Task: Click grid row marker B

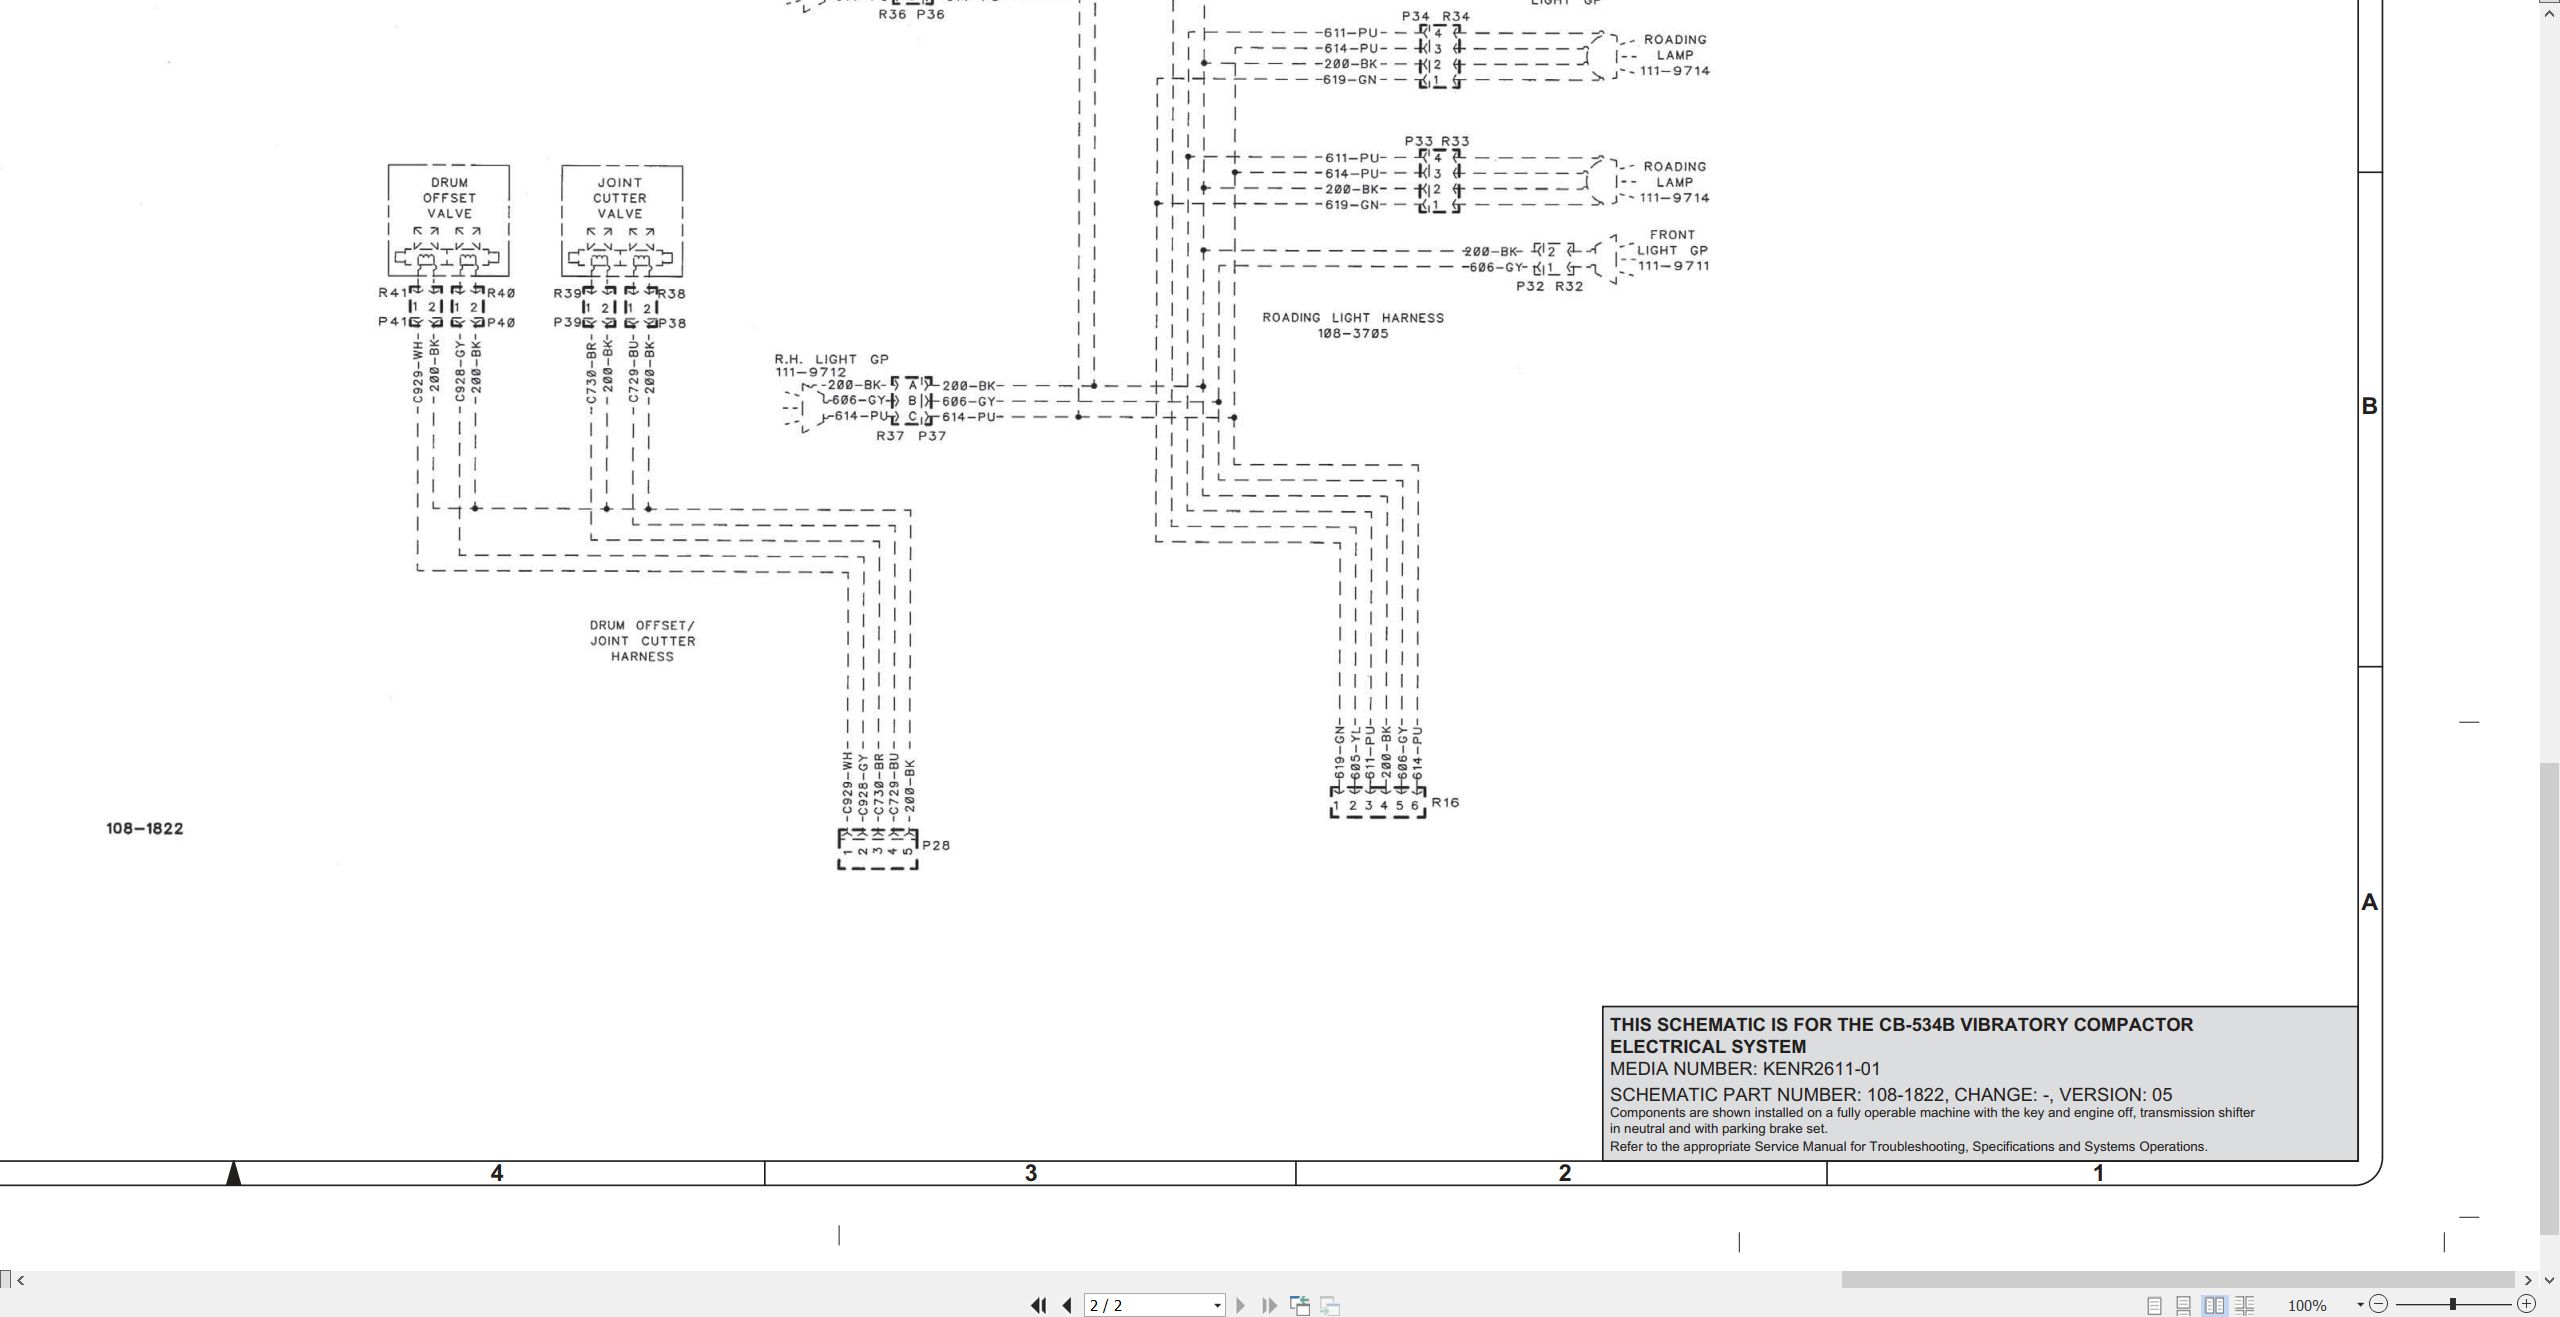Action: [2369, 406]
